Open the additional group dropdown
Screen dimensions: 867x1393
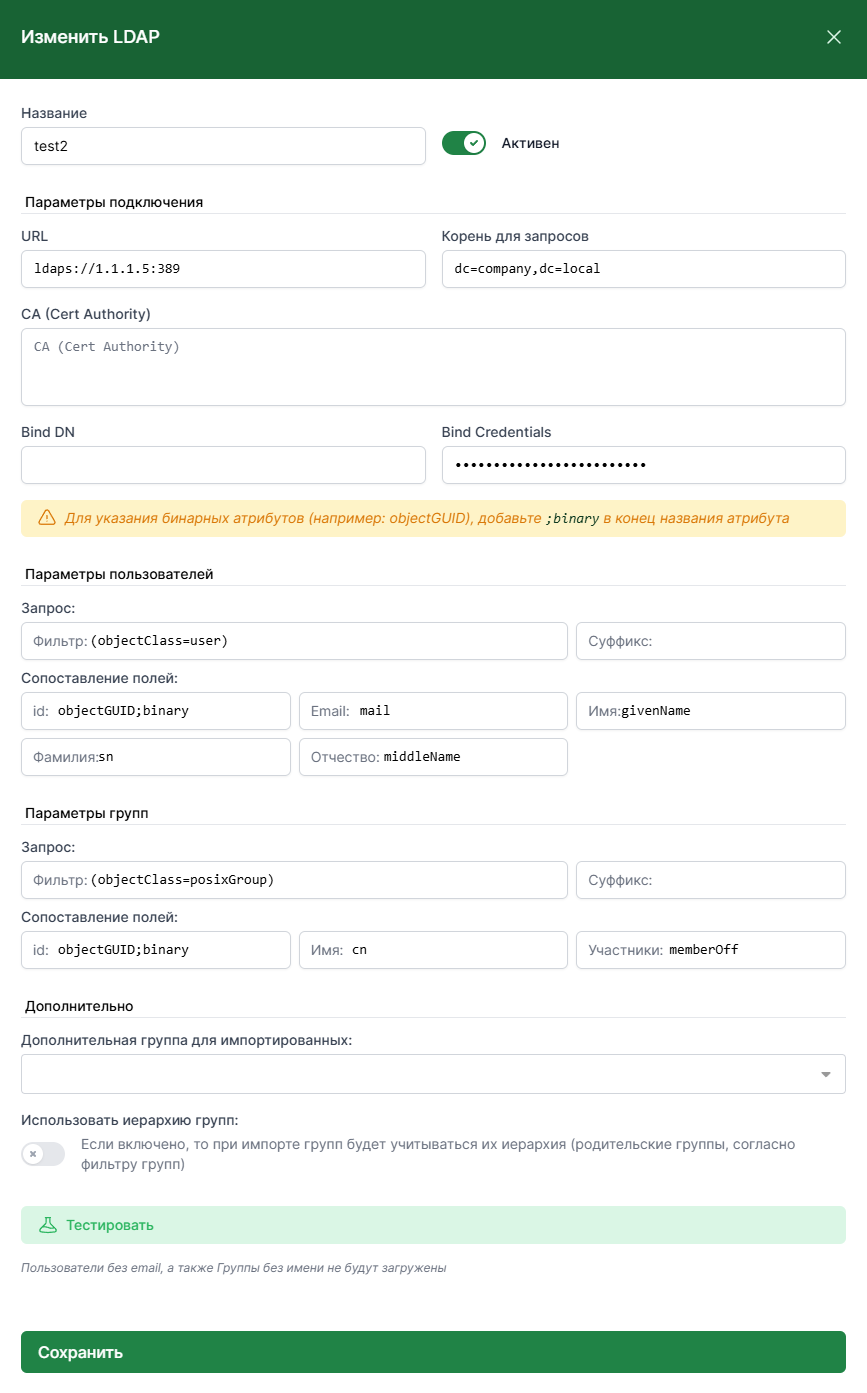(x=433, y=1074)
